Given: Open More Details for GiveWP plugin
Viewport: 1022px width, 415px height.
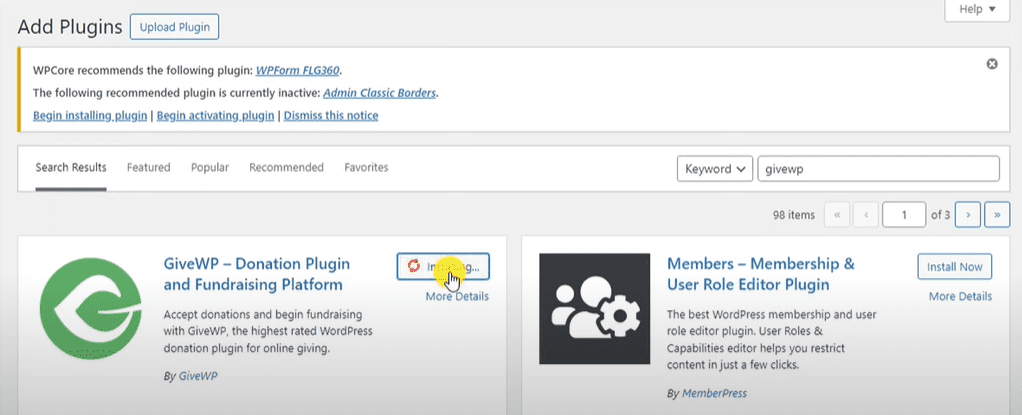Looking at the screenshot, I should tap(456, 296).
